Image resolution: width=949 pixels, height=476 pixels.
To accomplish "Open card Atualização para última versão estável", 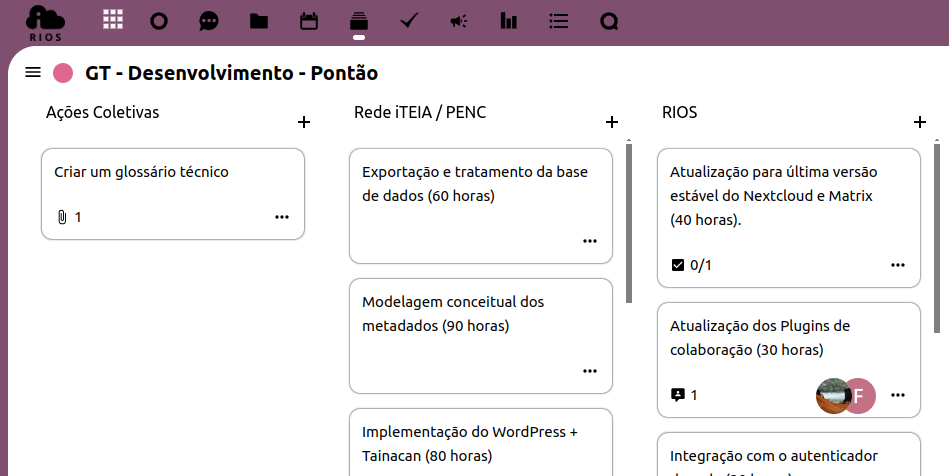I will [x=789, y=218].
